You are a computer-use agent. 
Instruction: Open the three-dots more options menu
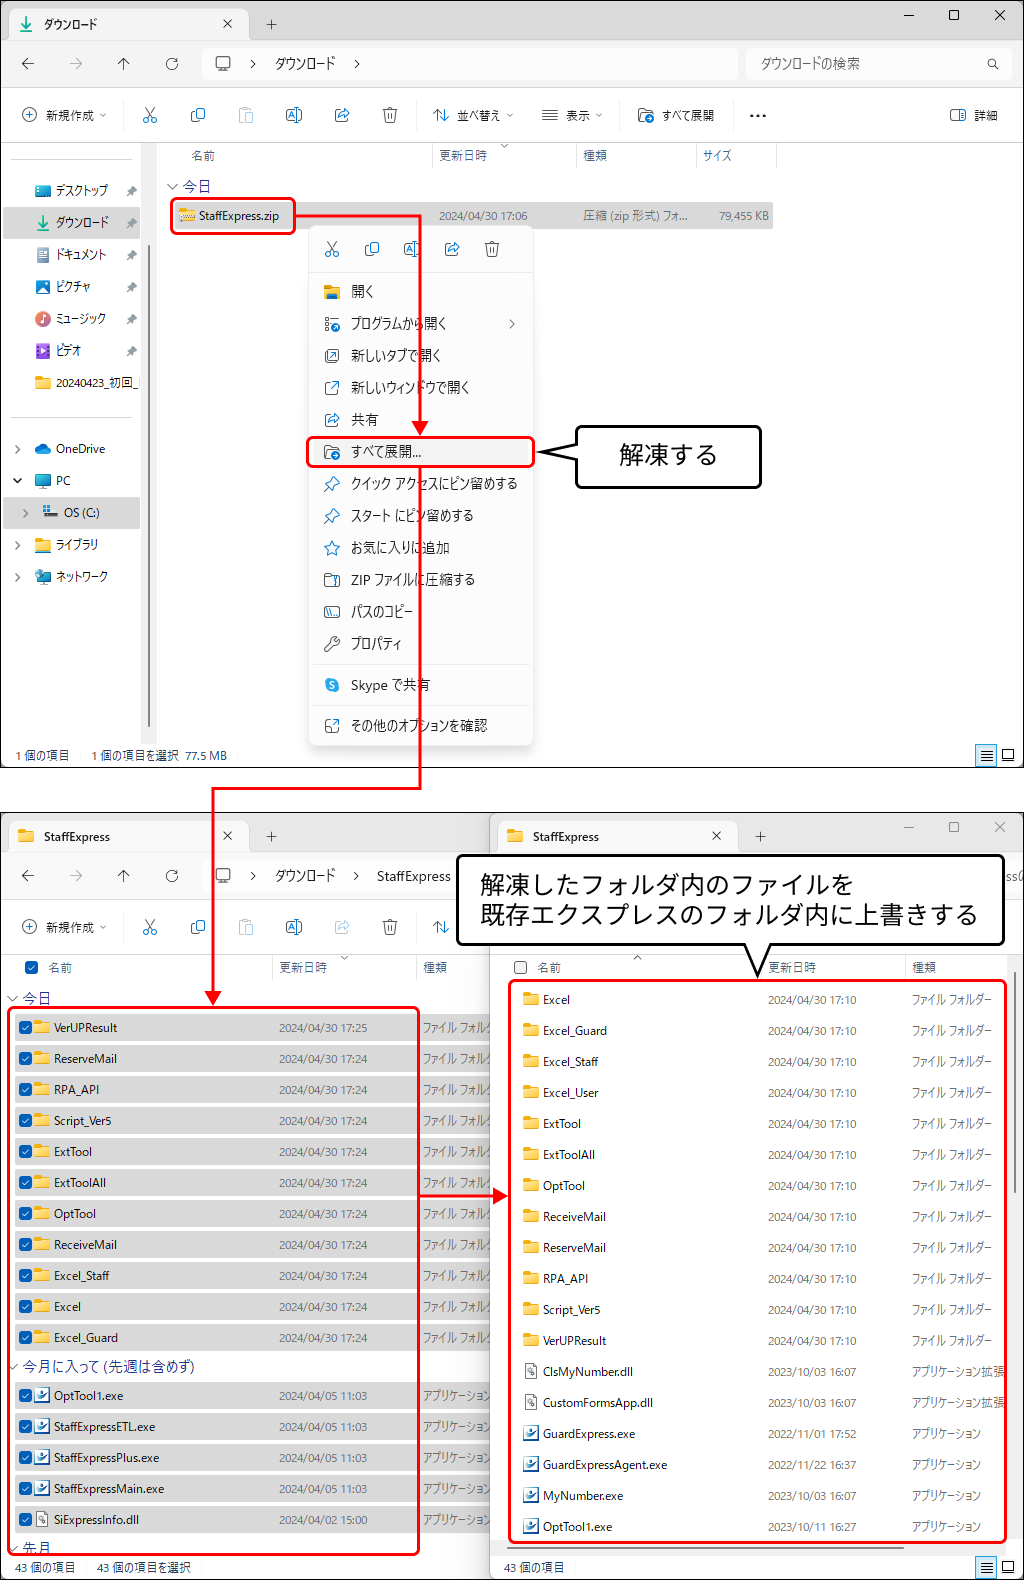[x=758, y=116]
